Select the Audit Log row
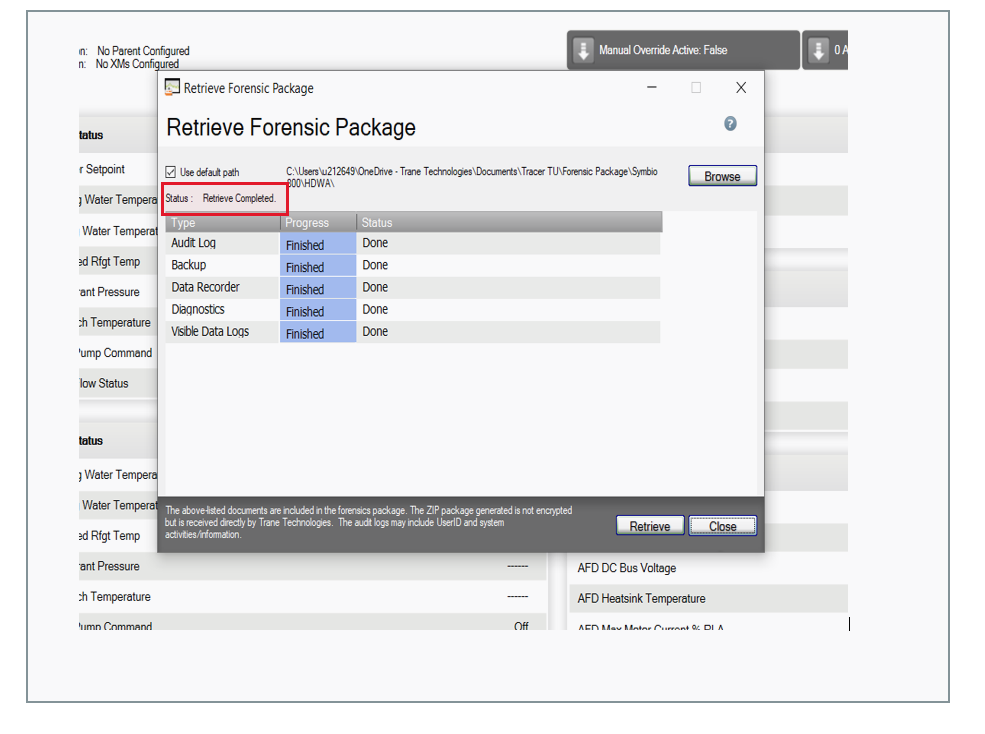 coord(413,243)
